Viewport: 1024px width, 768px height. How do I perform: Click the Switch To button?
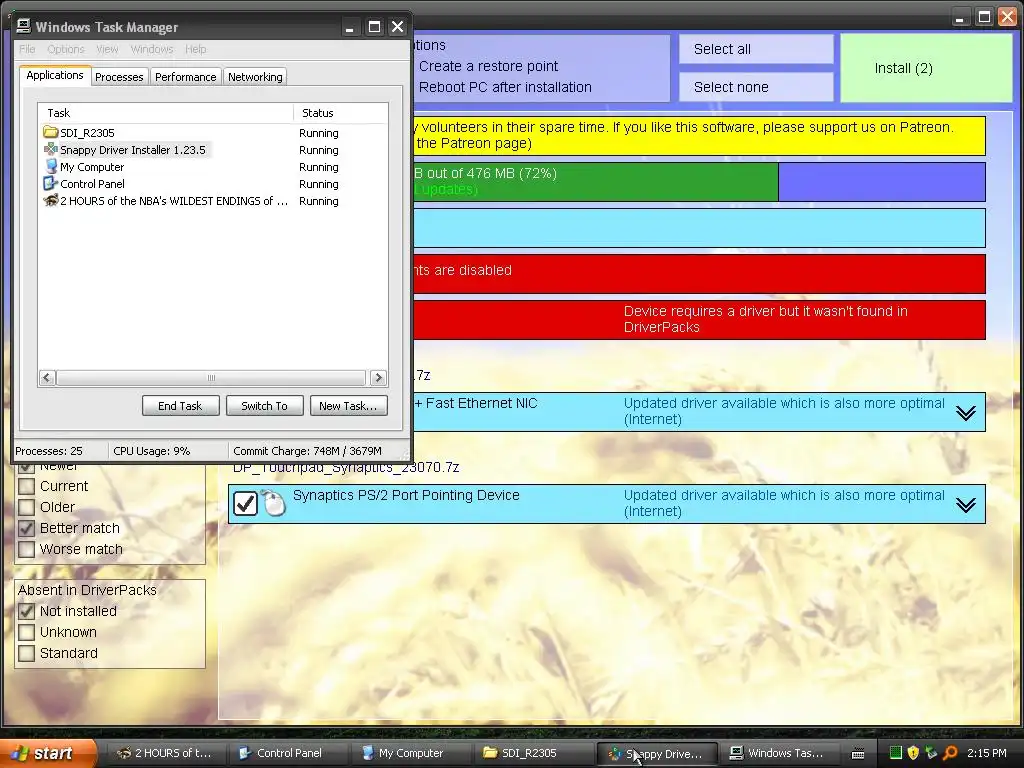264,406
